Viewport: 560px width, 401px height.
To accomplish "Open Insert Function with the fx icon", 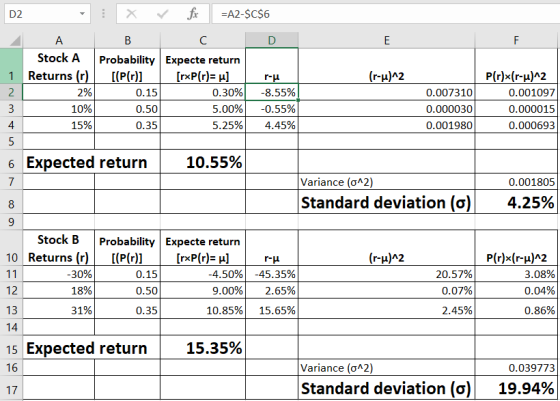I will click(x=193, y=14).
